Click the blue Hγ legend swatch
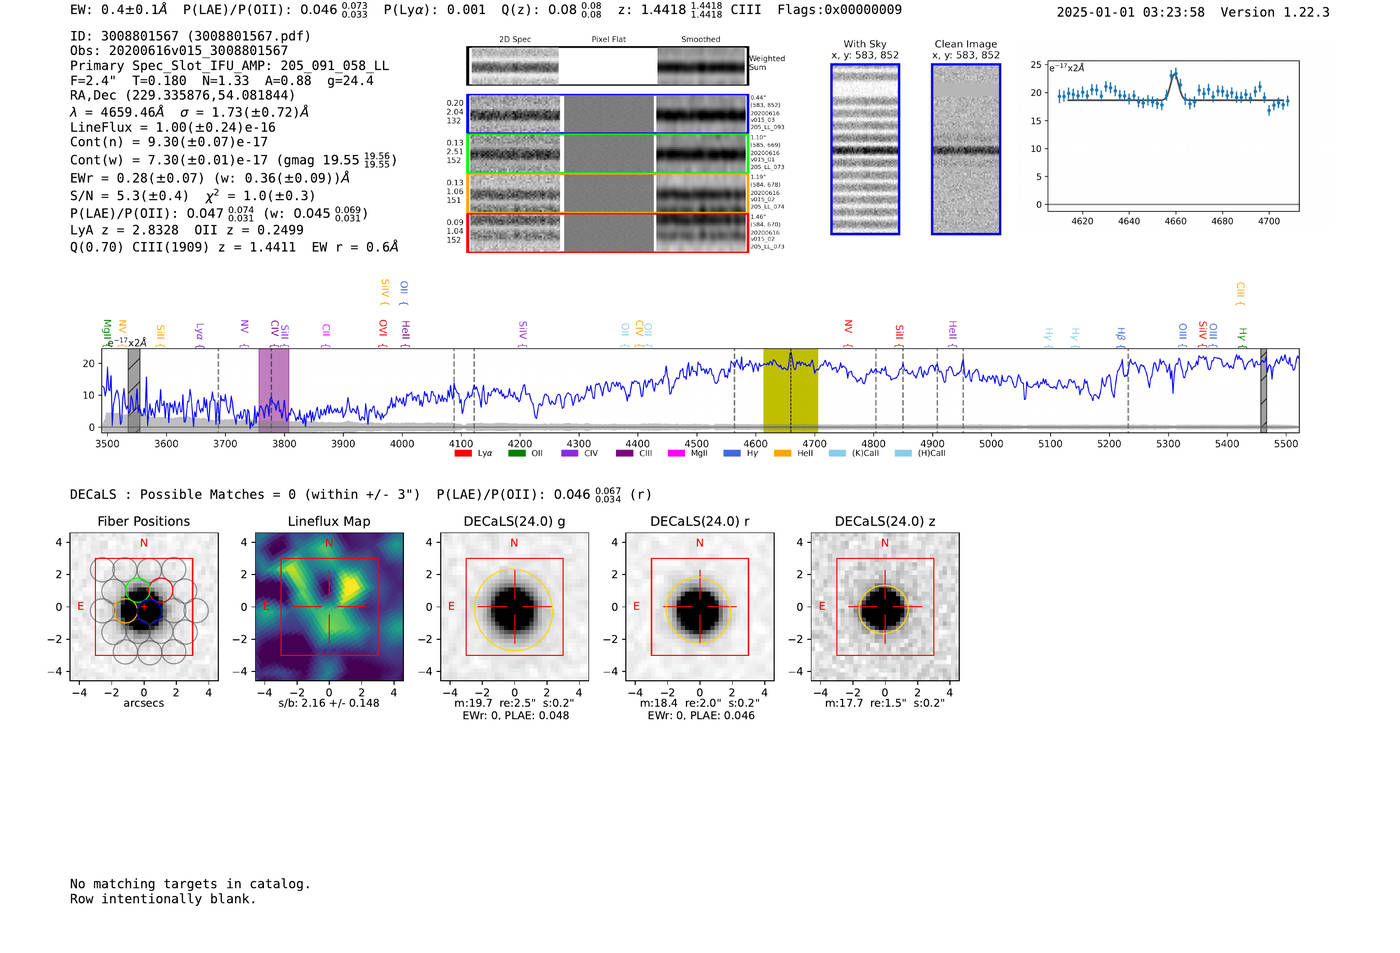Viewport: 1400px width, 953px height. pos(732,453)
